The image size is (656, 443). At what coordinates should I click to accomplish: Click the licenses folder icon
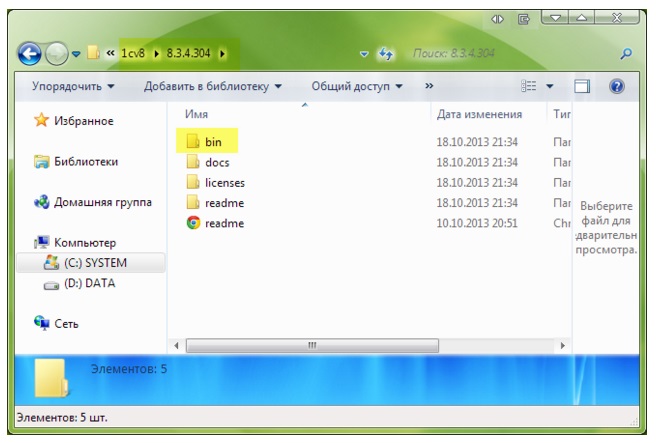193,182
